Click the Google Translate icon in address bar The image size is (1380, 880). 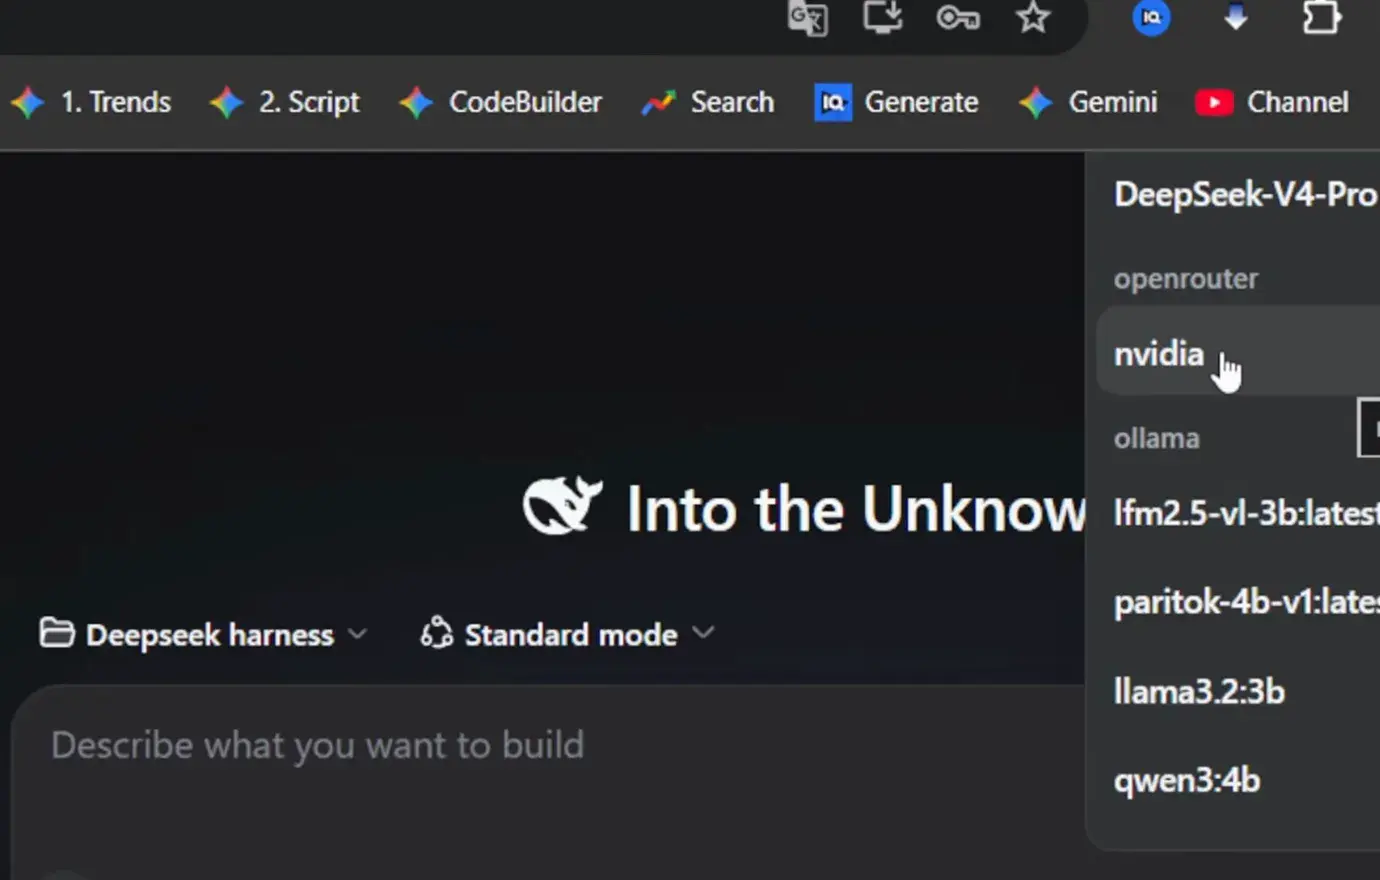[808, 18]
